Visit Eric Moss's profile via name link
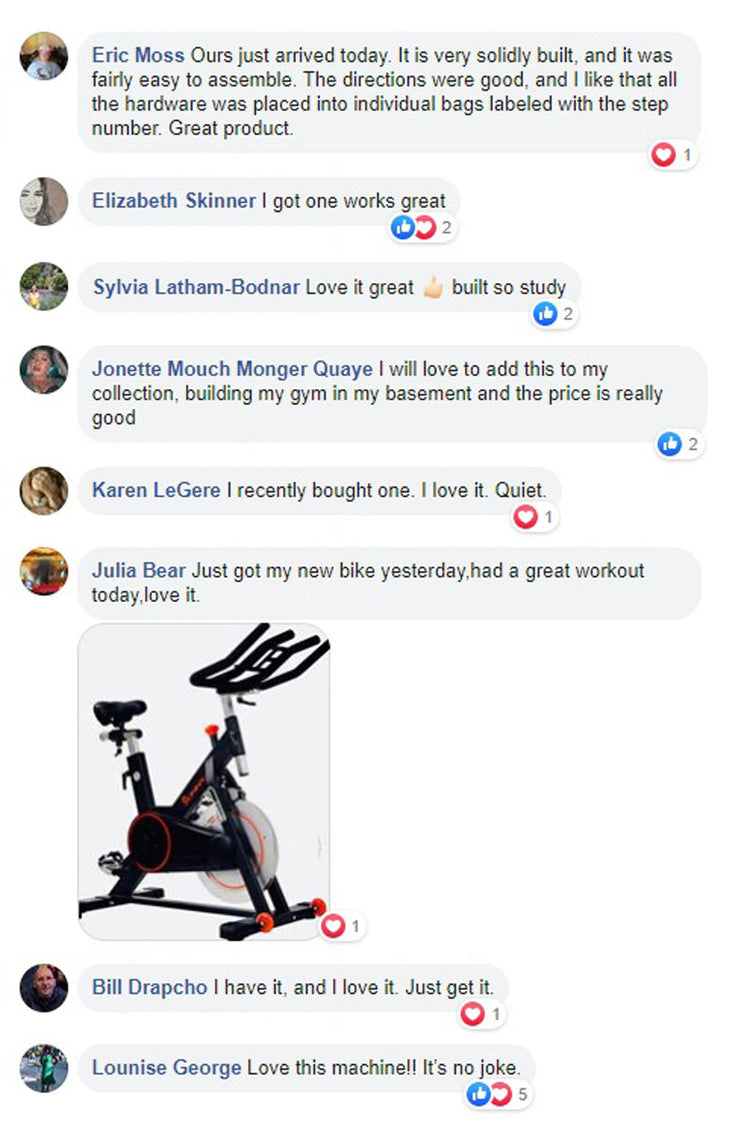The width and height of the screenshot is (750, 1126). pos(138,55)
